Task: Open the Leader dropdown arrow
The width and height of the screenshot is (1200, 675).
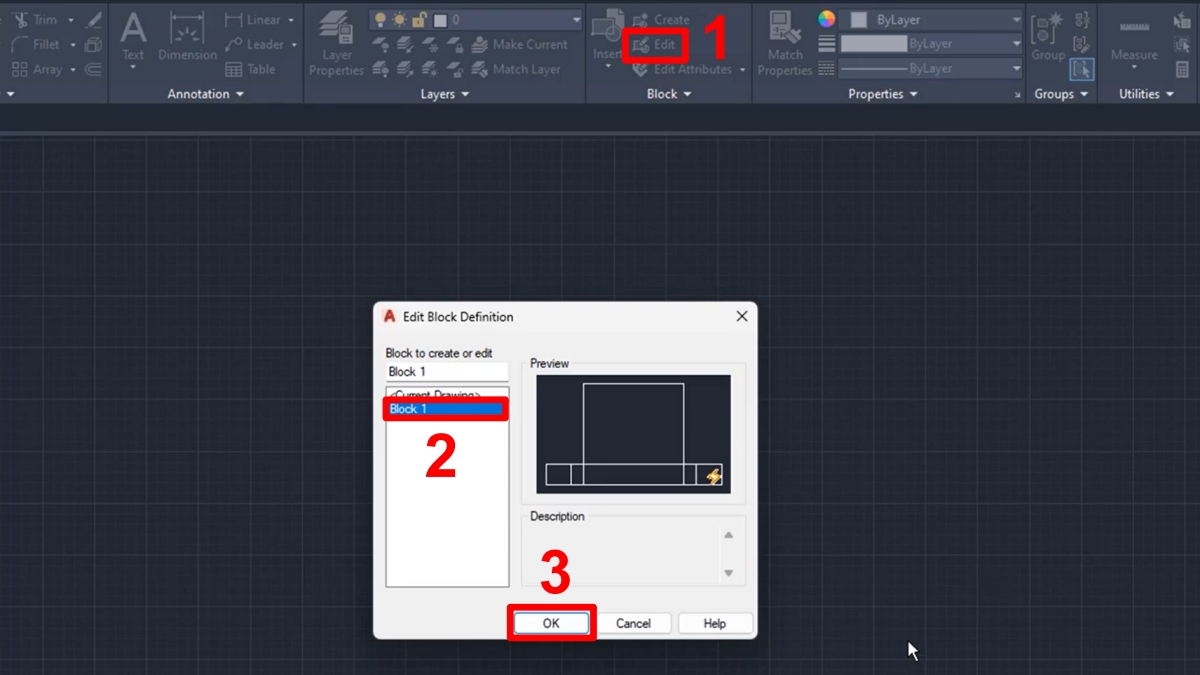Action: tap(293, 45)
